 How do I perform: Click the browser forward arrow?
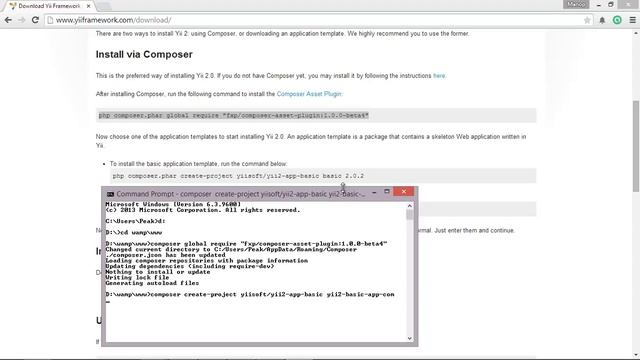[x=22, y=20]
